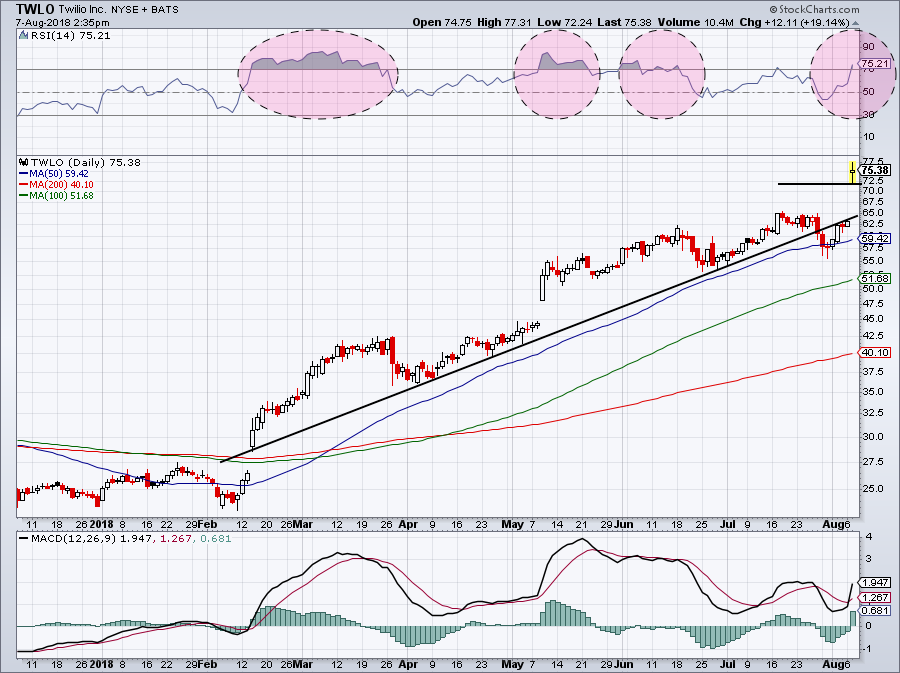Click the candlestick icon beside TWLO (Daily)

[24, 162]
